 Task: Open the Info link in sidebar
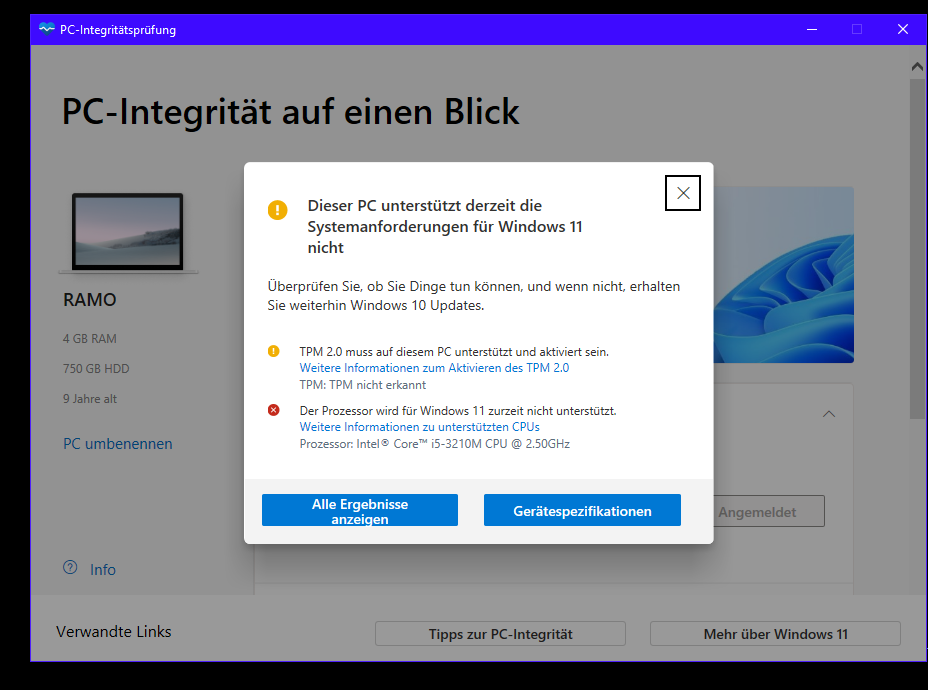(x=102, y=570)
